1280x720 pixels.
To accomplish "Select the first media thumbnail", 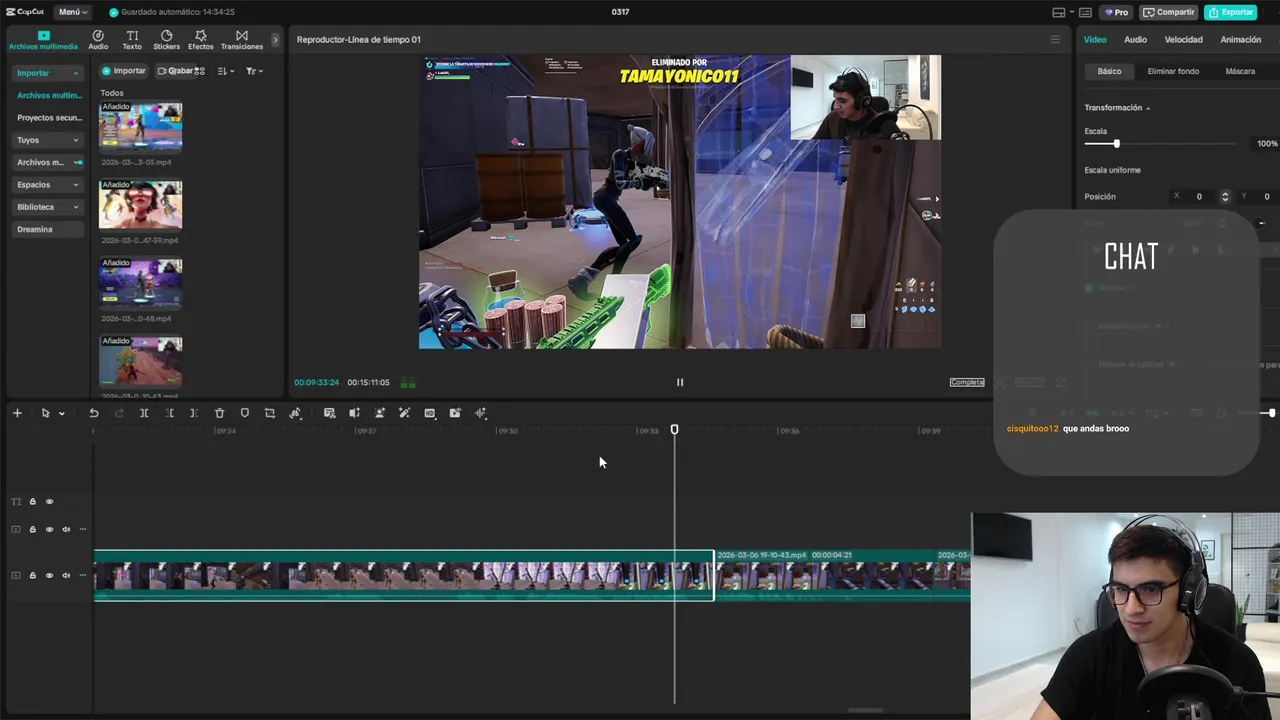I will click(x=140, y=127).
